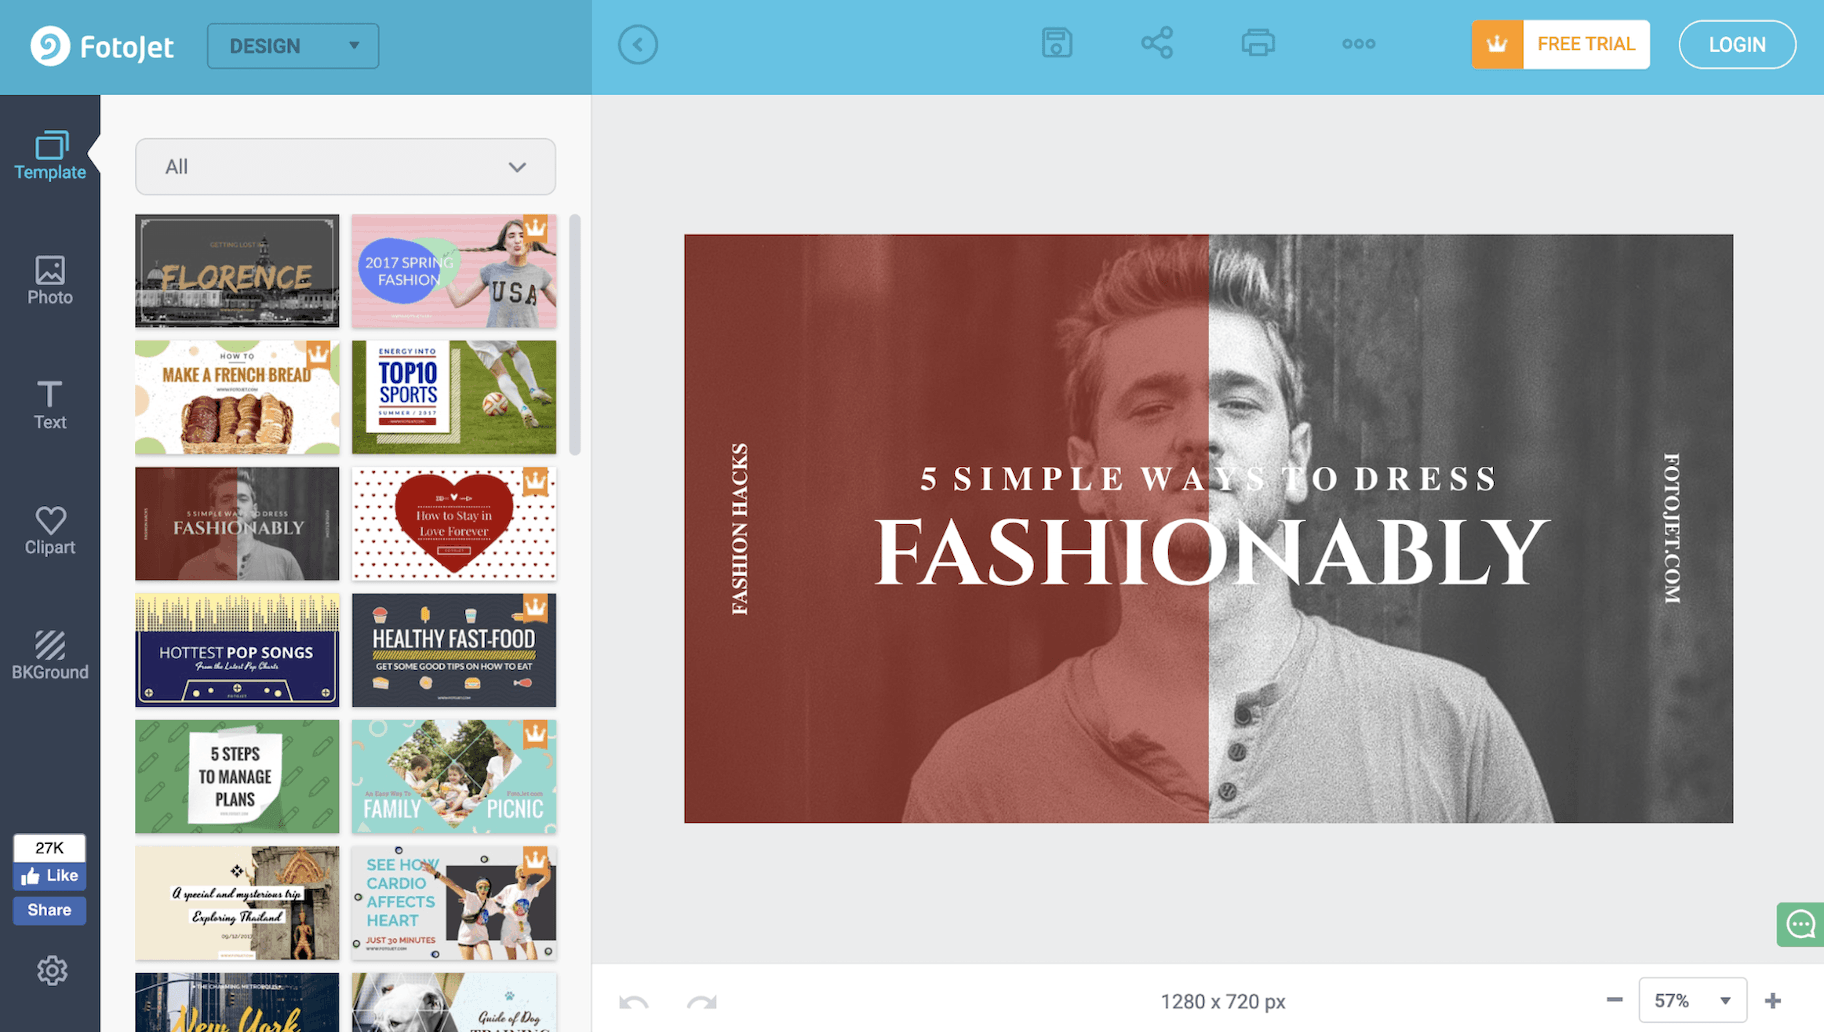The width and height of the screenshot is (1824, 1032).
Task: Click the redo arrow icon
Action: [x=701, y=1002]
